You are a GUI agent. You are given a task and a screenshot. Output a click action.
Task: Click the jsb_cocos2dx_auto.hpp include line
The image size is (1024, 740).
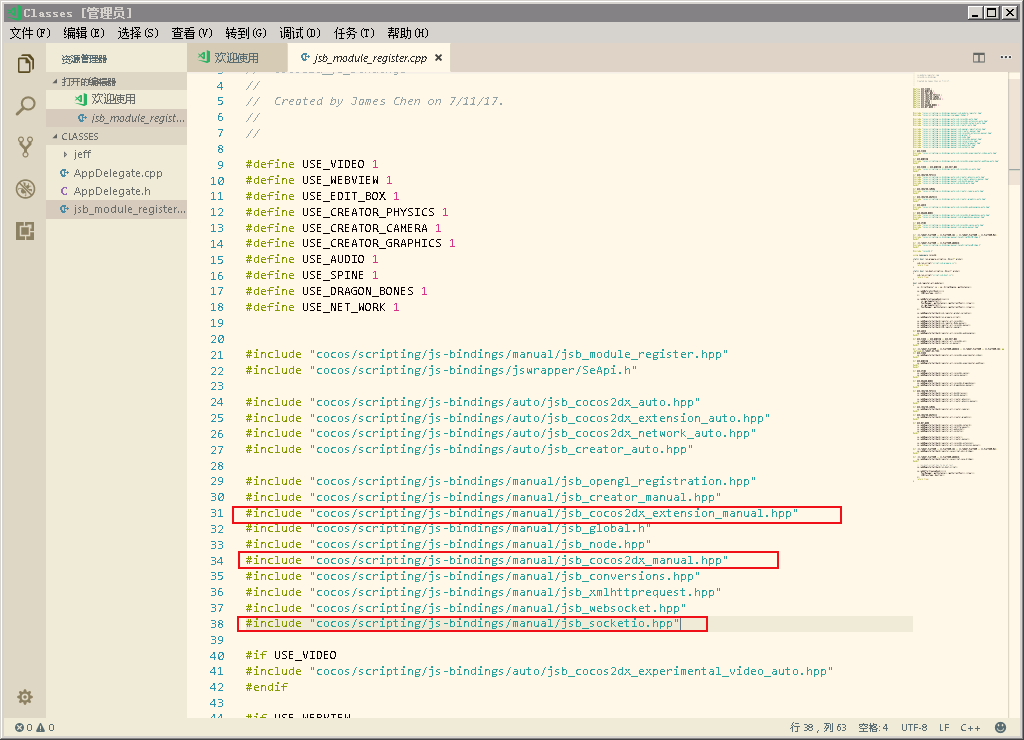pyautogui.click(x=473, y=402)
